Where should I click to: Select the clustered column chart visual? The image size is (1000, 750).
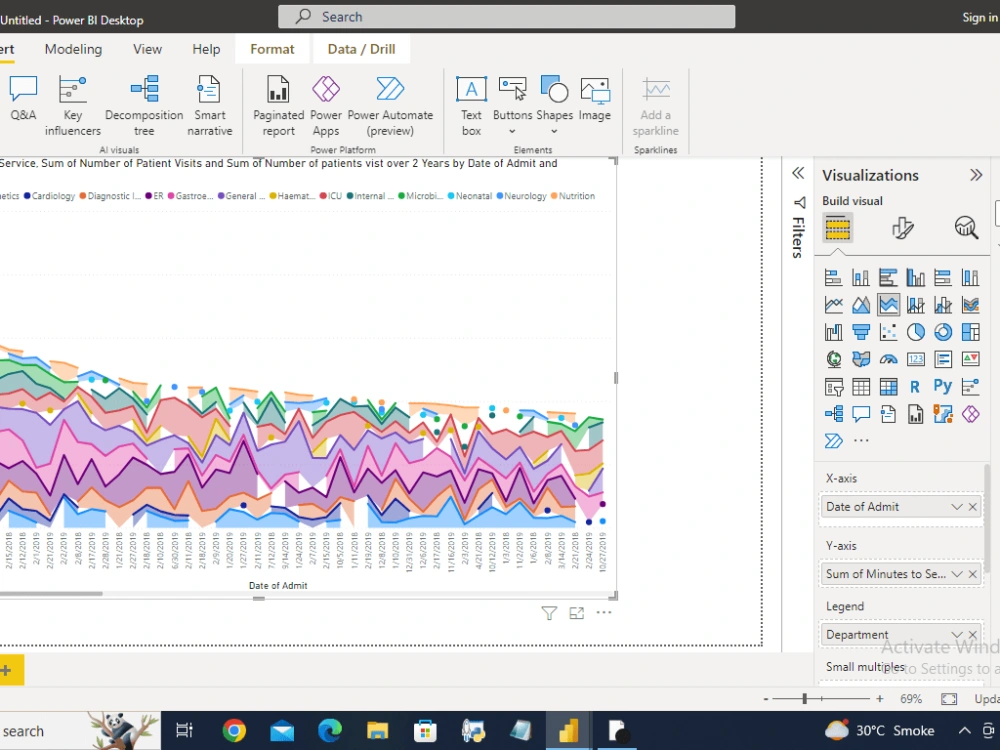tap(915, 277)
